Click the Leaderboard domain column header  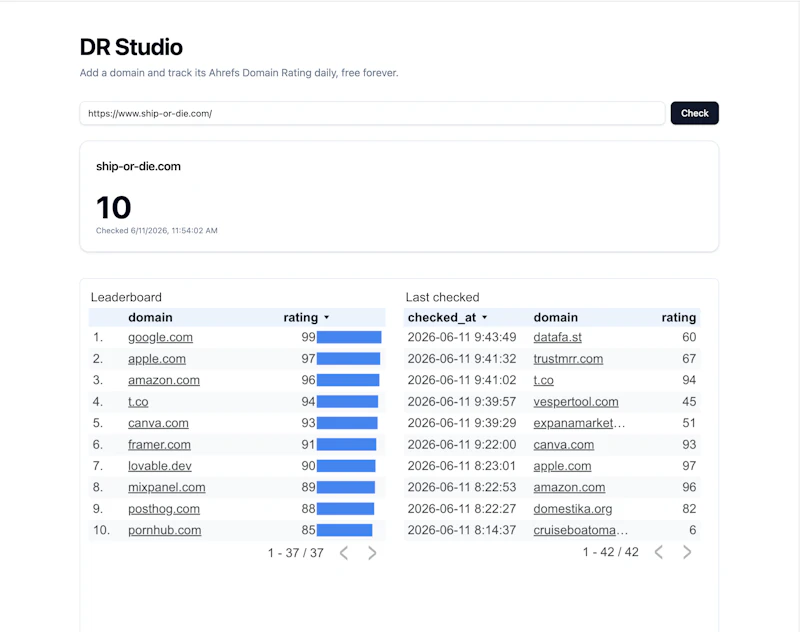150,317
